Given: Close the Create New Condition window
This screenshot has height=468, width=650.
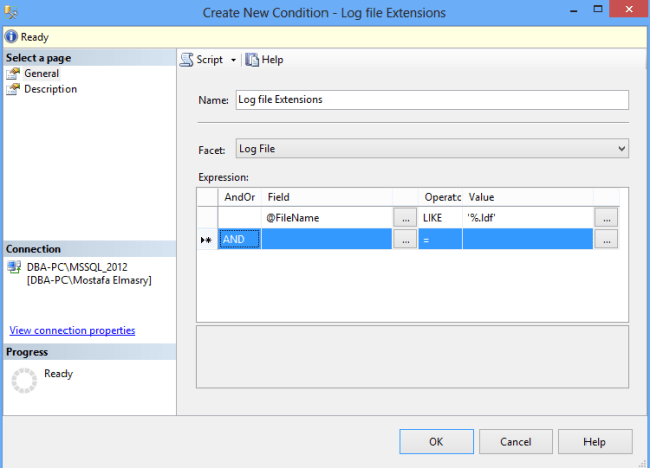Looking at the screenshot, I should 629,9.
